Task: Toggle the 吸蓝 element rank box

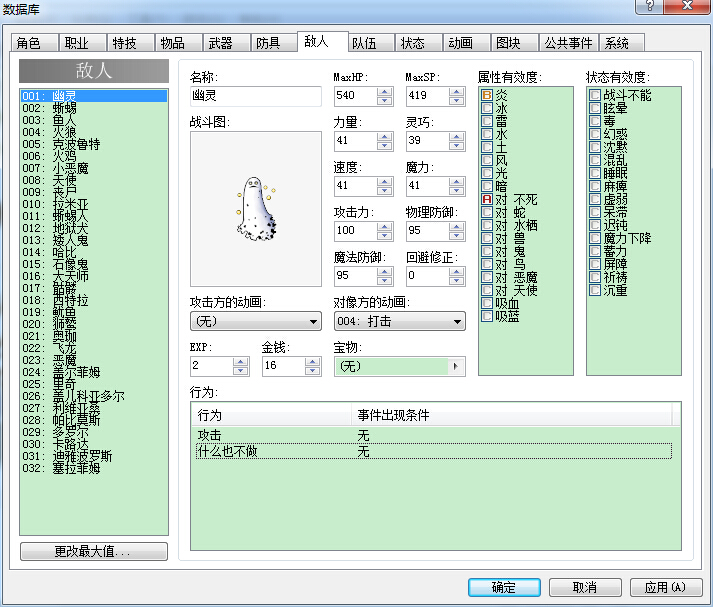Action: pos(487,316)
